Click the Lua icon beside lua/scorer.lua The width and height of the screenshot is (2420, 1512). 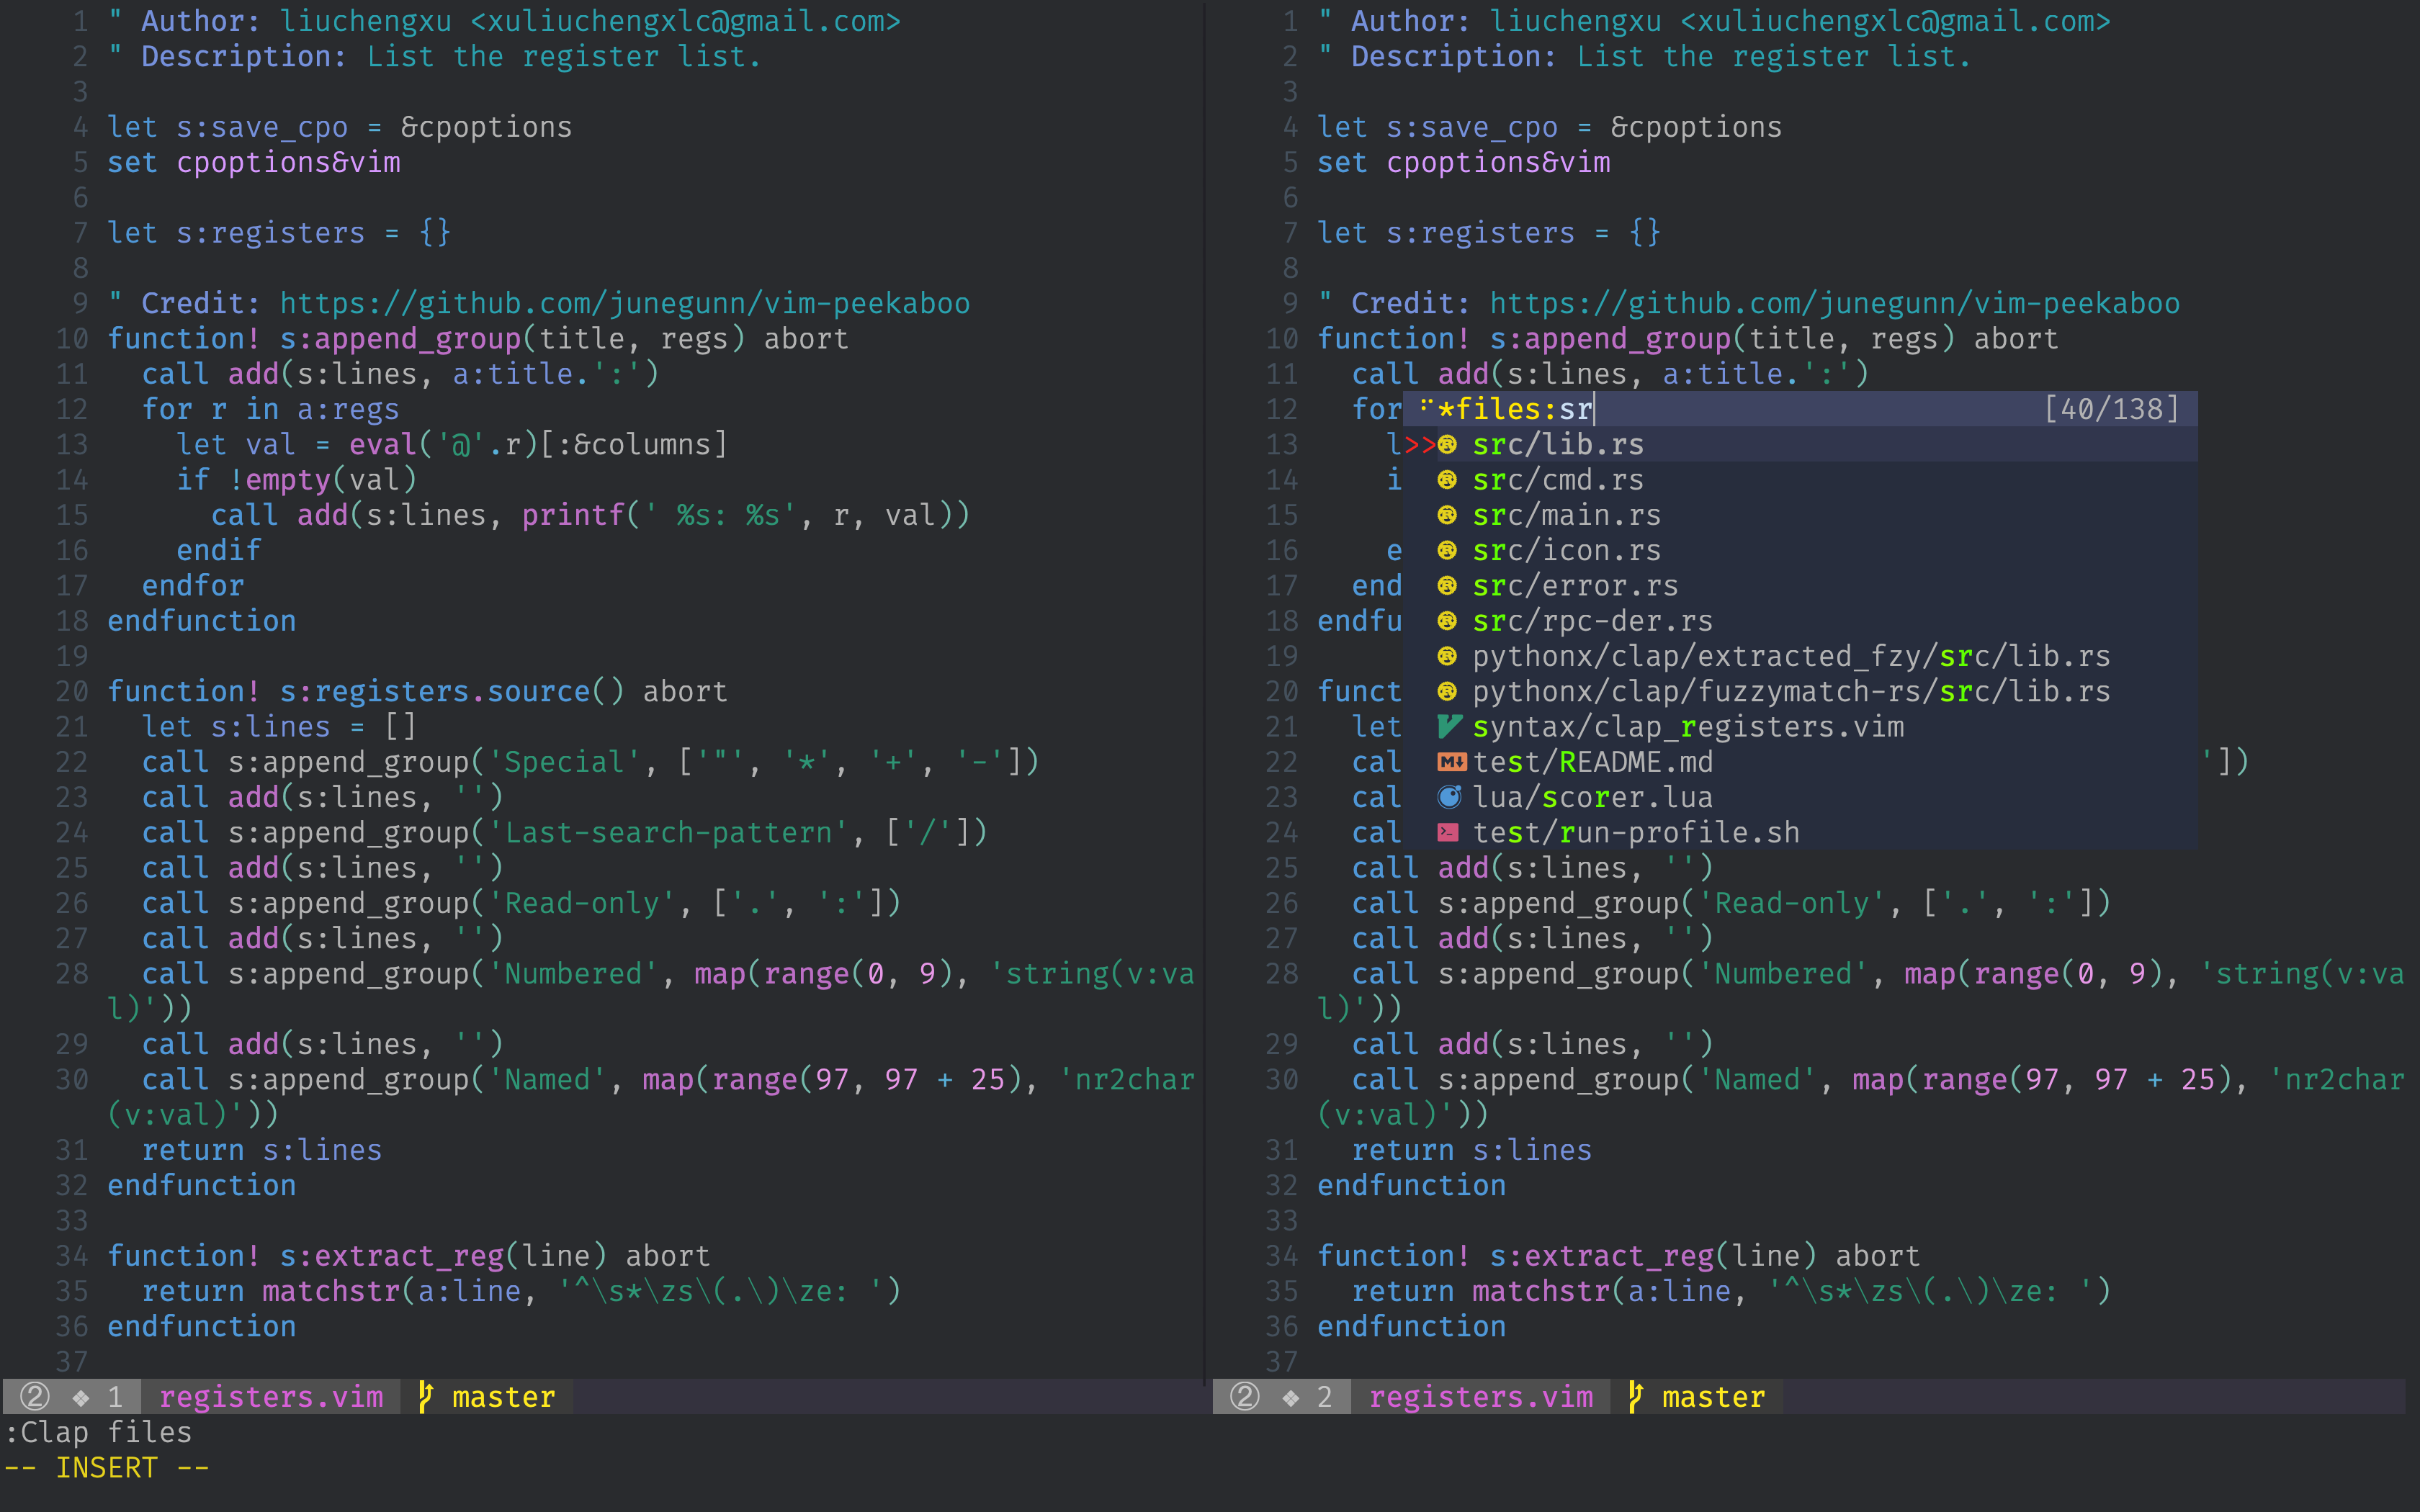(1449, 798)
